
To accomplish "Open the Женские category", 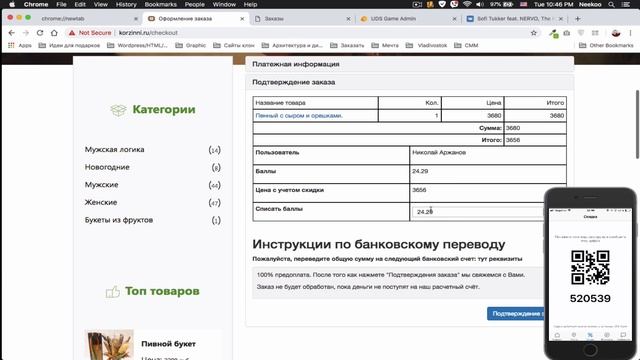I will (x=101, y=202).
